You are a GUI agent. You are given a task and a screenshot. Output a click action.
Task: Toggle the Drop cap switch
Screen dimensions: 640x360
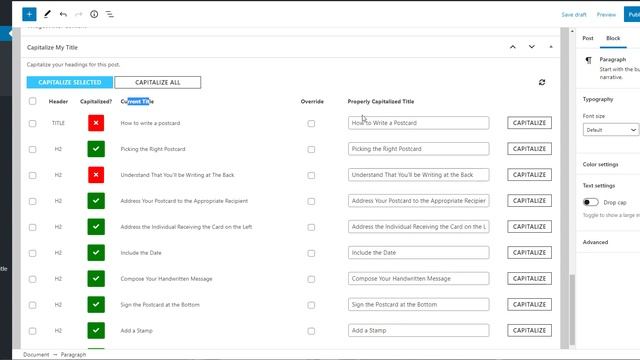tap(590, 202)
